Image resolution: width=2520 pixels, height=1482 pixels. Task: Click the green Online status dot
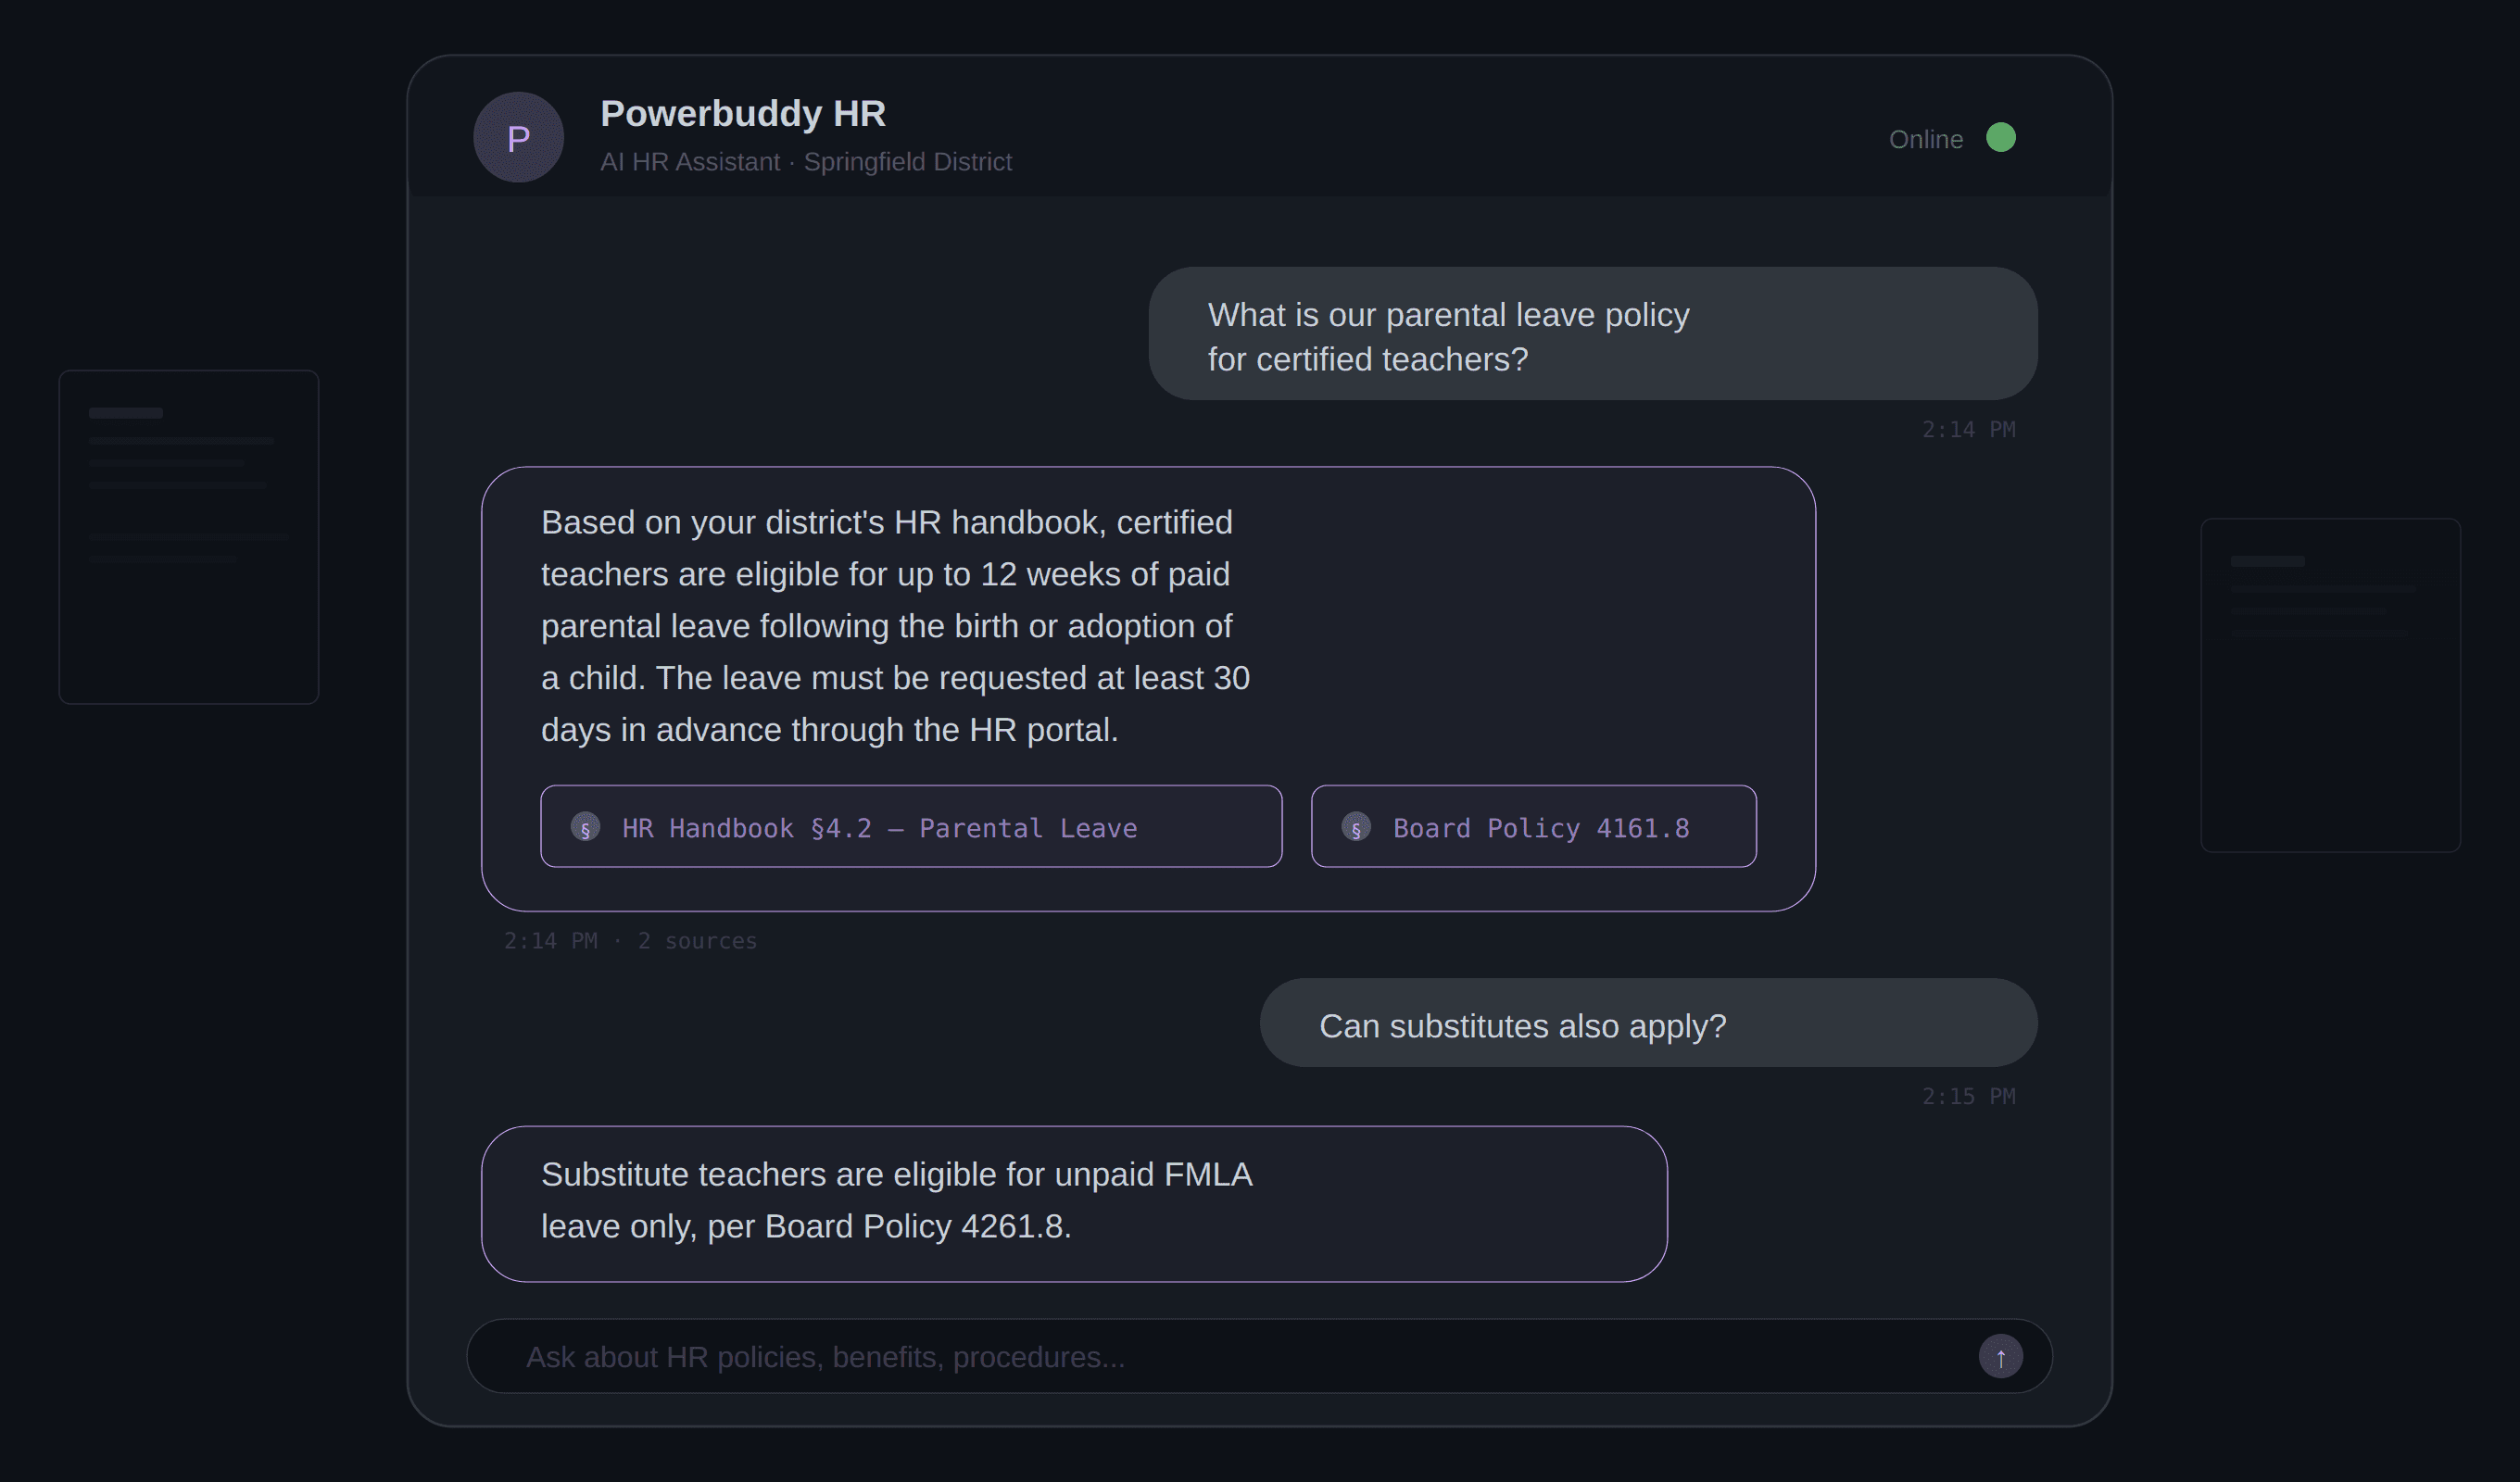tap(2000, 138)
